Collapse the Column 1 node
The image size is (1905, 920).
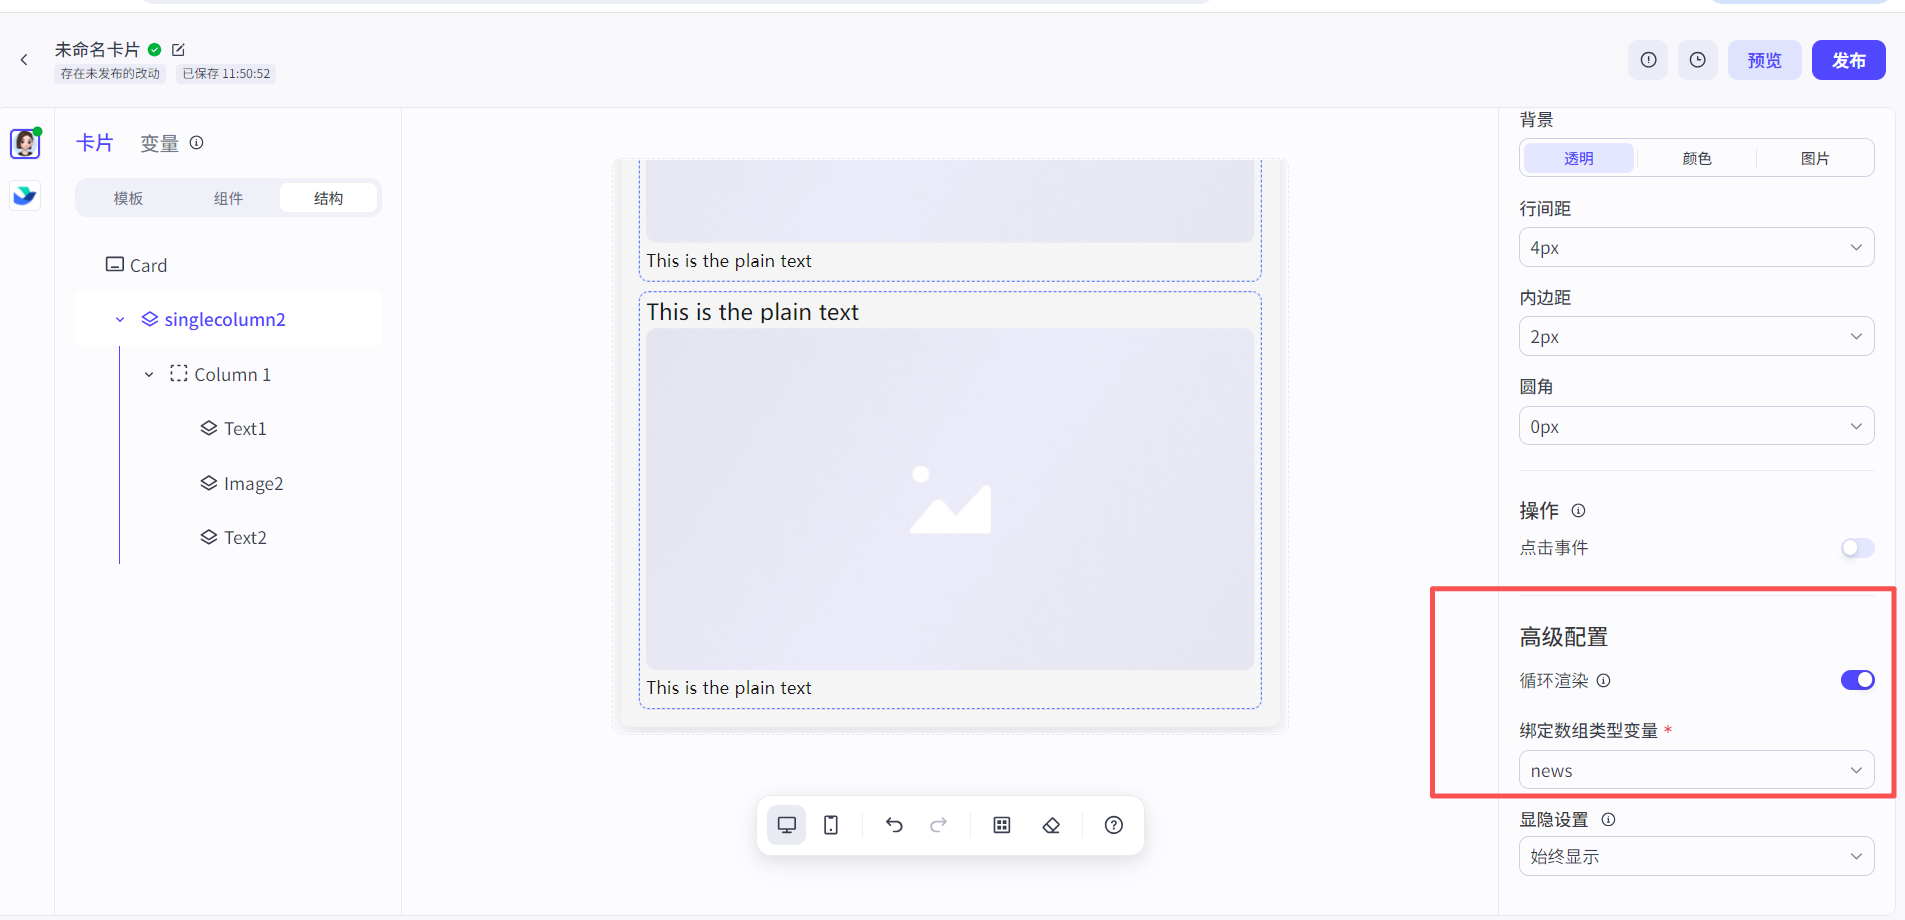[149, 375]
